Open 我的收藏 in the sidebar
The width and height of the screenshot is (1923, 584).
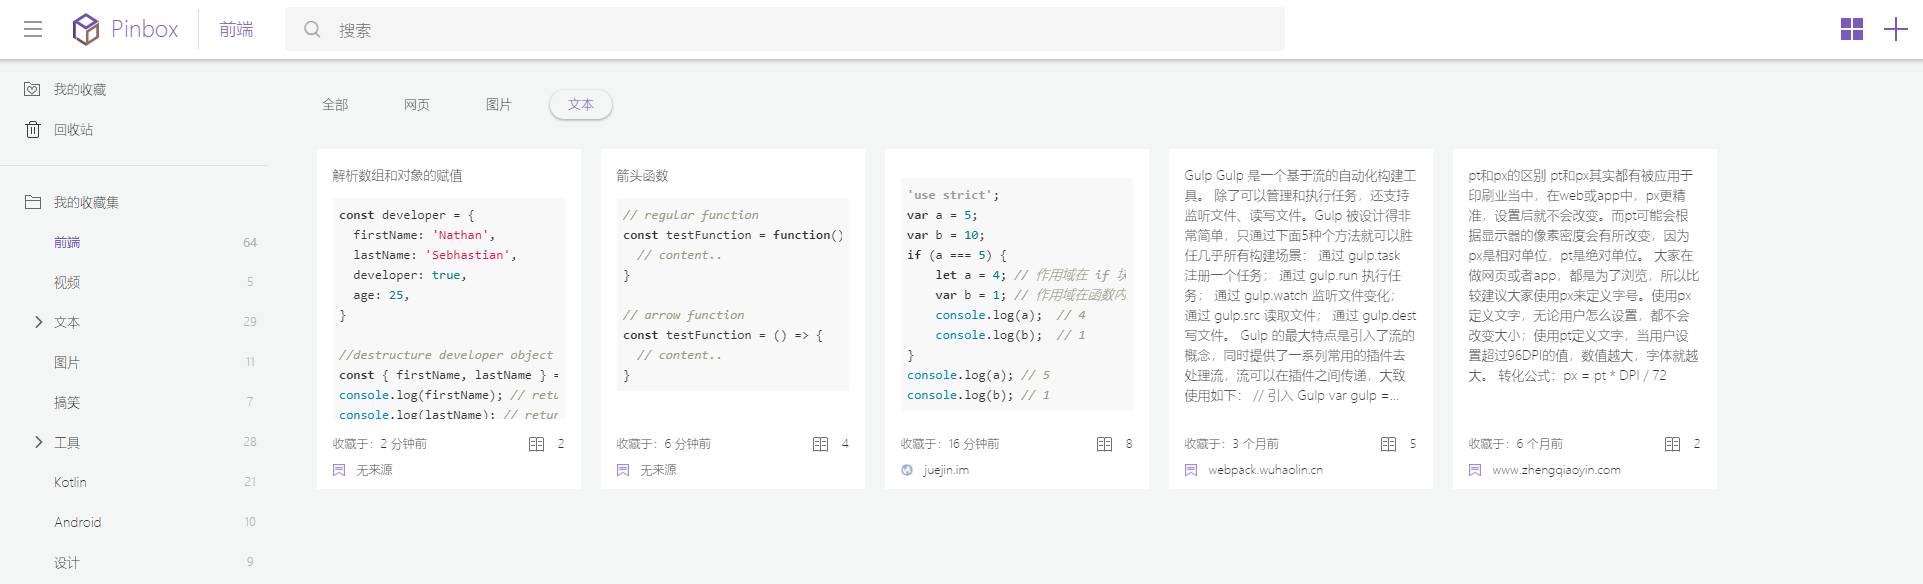(x=79, y=89)
